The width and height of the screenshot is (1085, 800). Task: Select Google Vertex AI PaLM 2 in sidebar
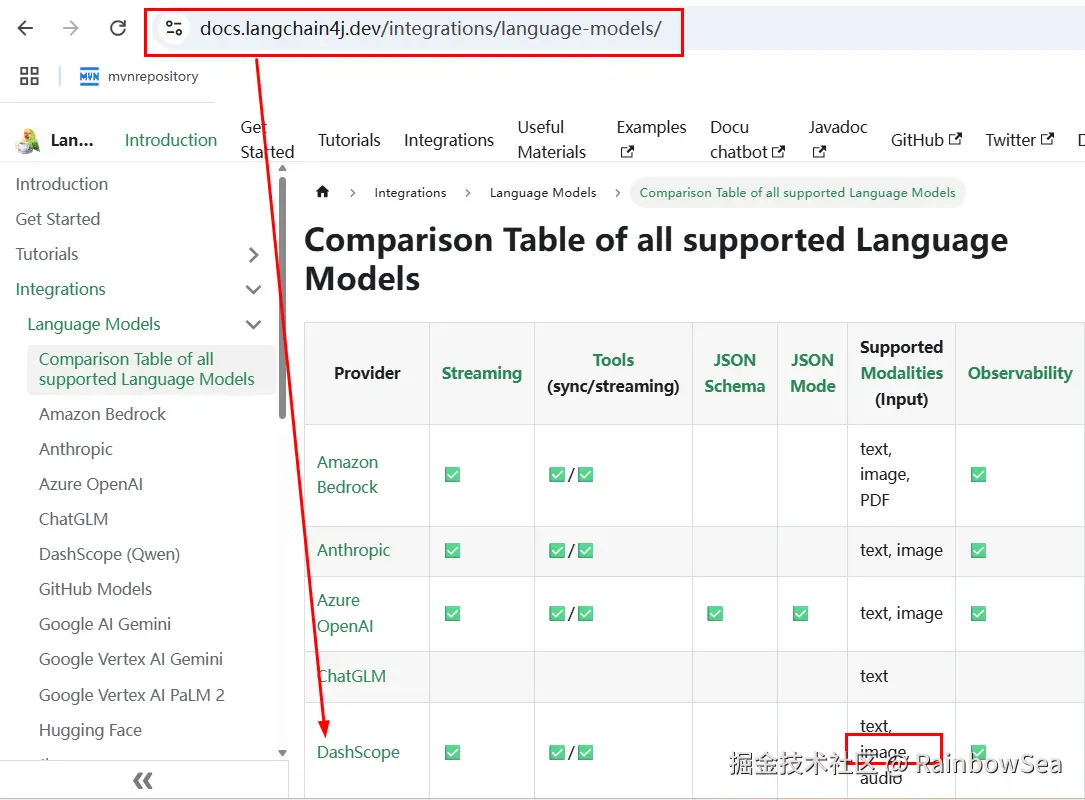pos(131,696)
